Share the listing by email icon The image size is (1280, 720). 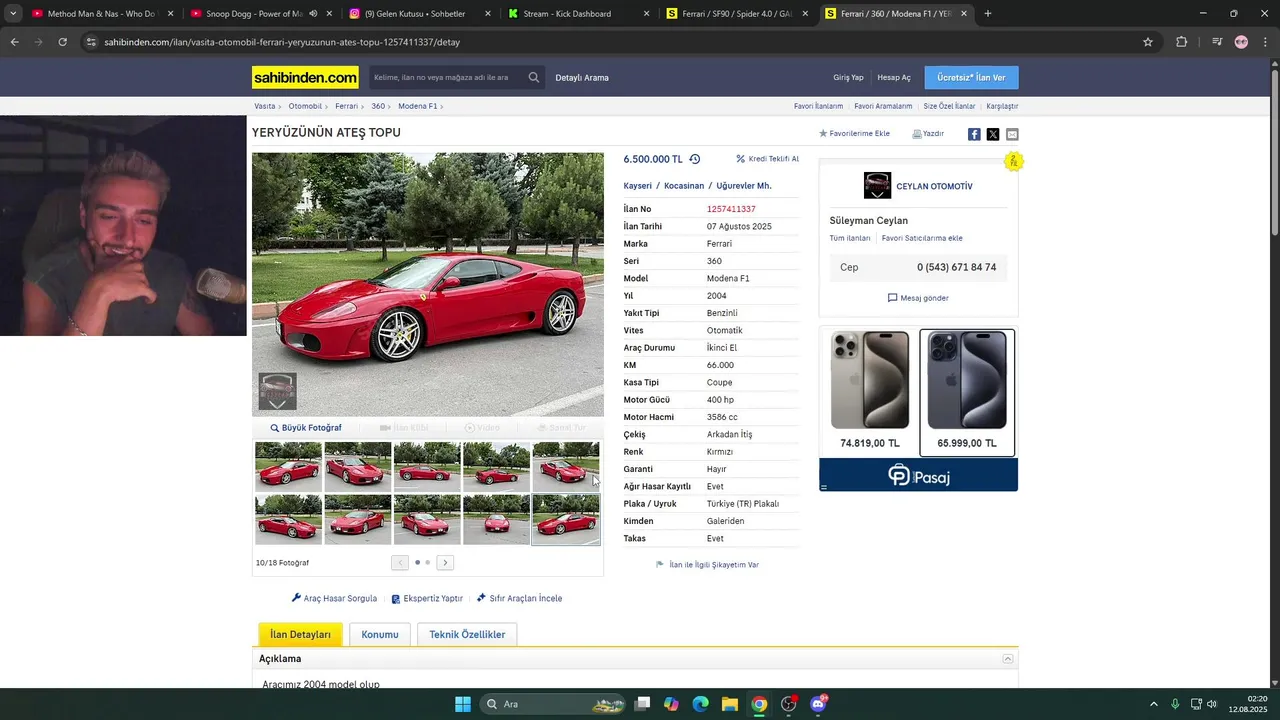1012,134
